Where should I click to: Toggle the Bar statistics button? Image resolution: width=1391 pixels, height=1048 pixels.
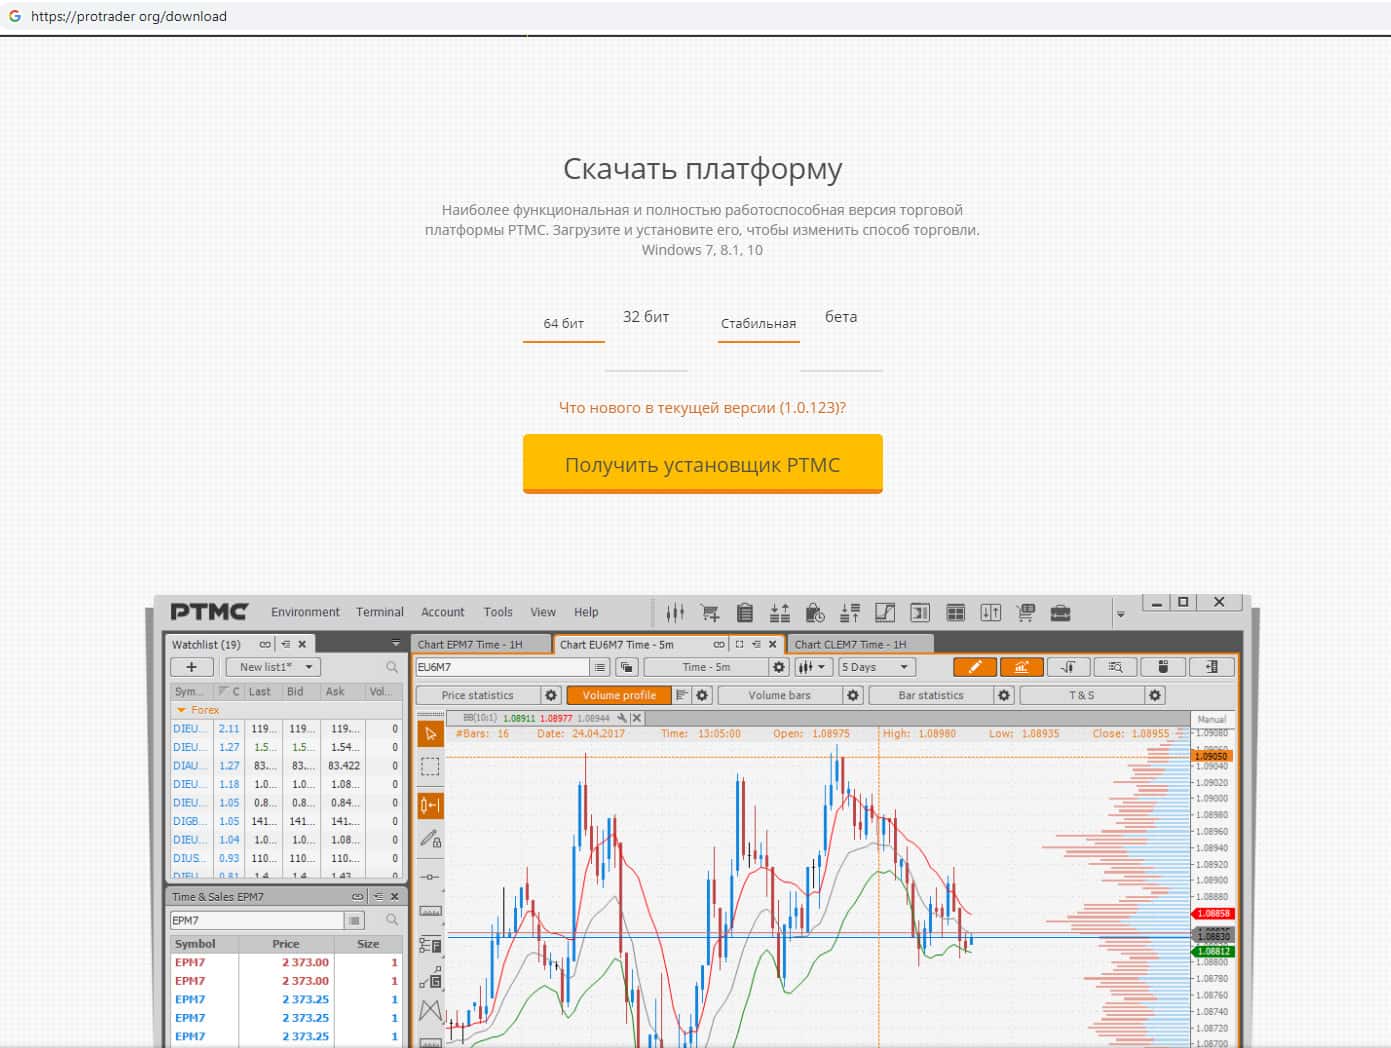pos(931,695)
